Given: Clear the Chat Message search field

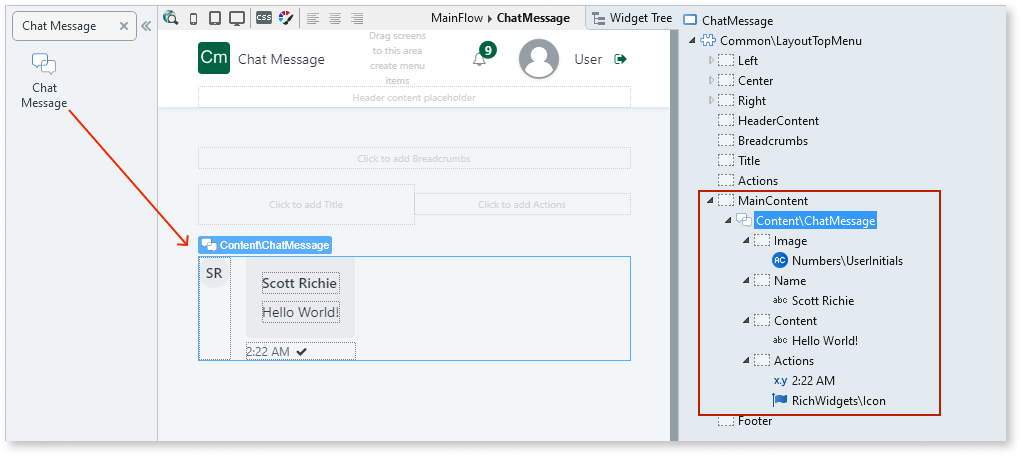Looking at the screenshot, I should point(124,26).
